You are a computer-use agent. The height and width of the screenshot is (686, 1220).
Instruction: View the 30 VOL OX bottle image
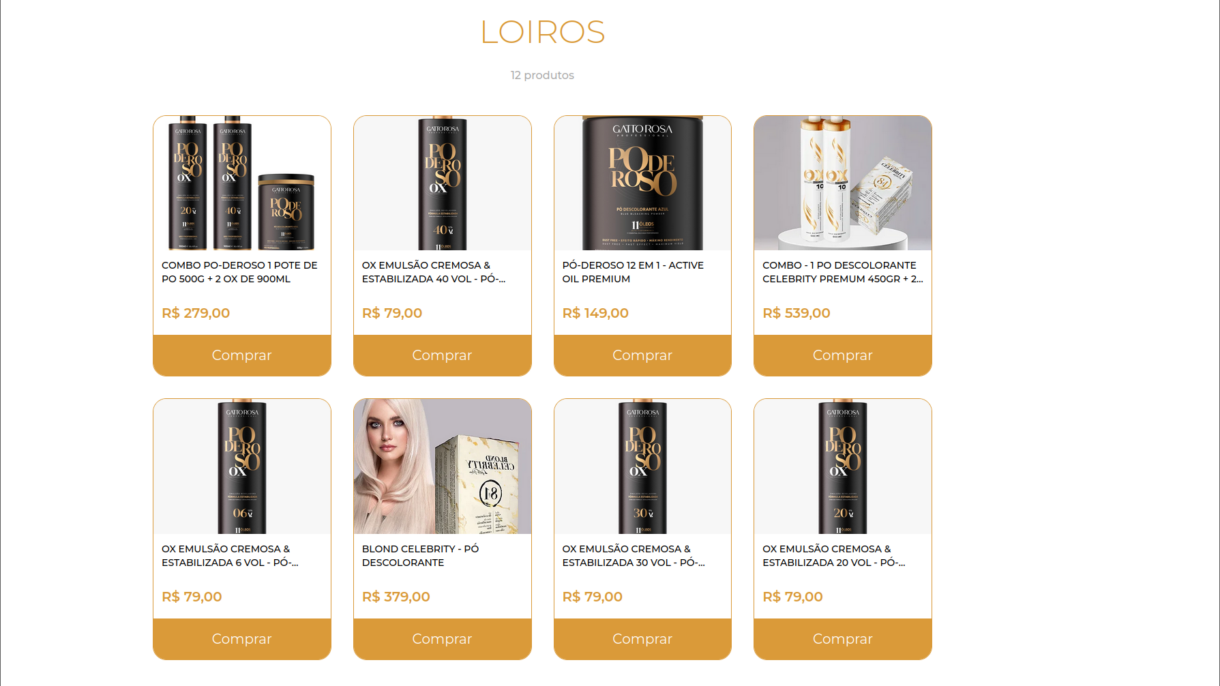[x=642, y=467]
